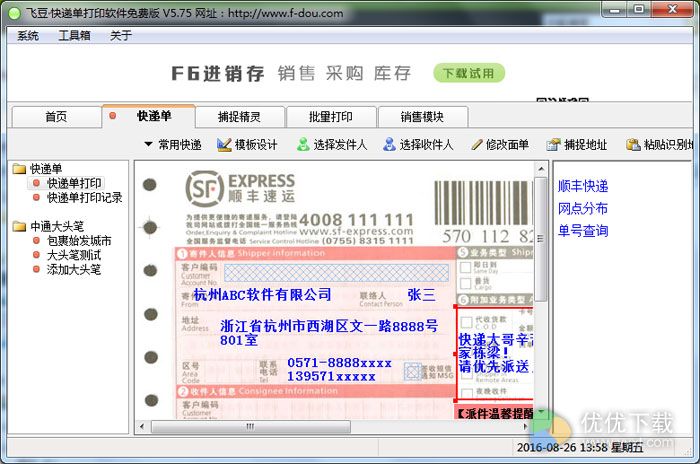
Task: Select 添加大头笔 in the tree
Action: pyautogui.click(x=74, y=269)
